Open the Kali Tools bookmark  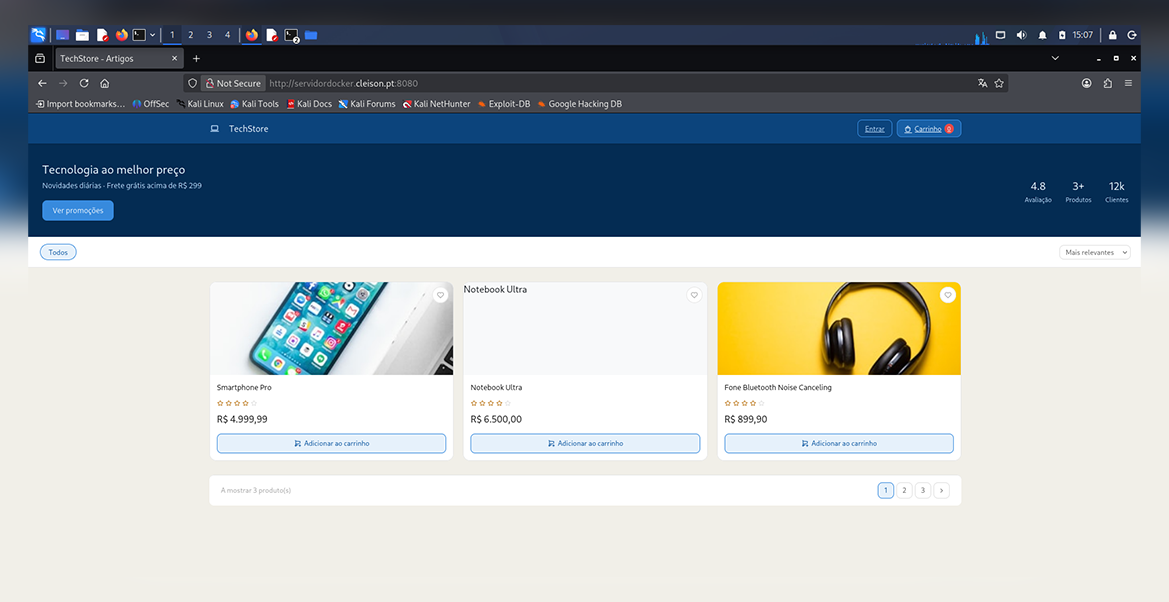click(x=254, y=104)
